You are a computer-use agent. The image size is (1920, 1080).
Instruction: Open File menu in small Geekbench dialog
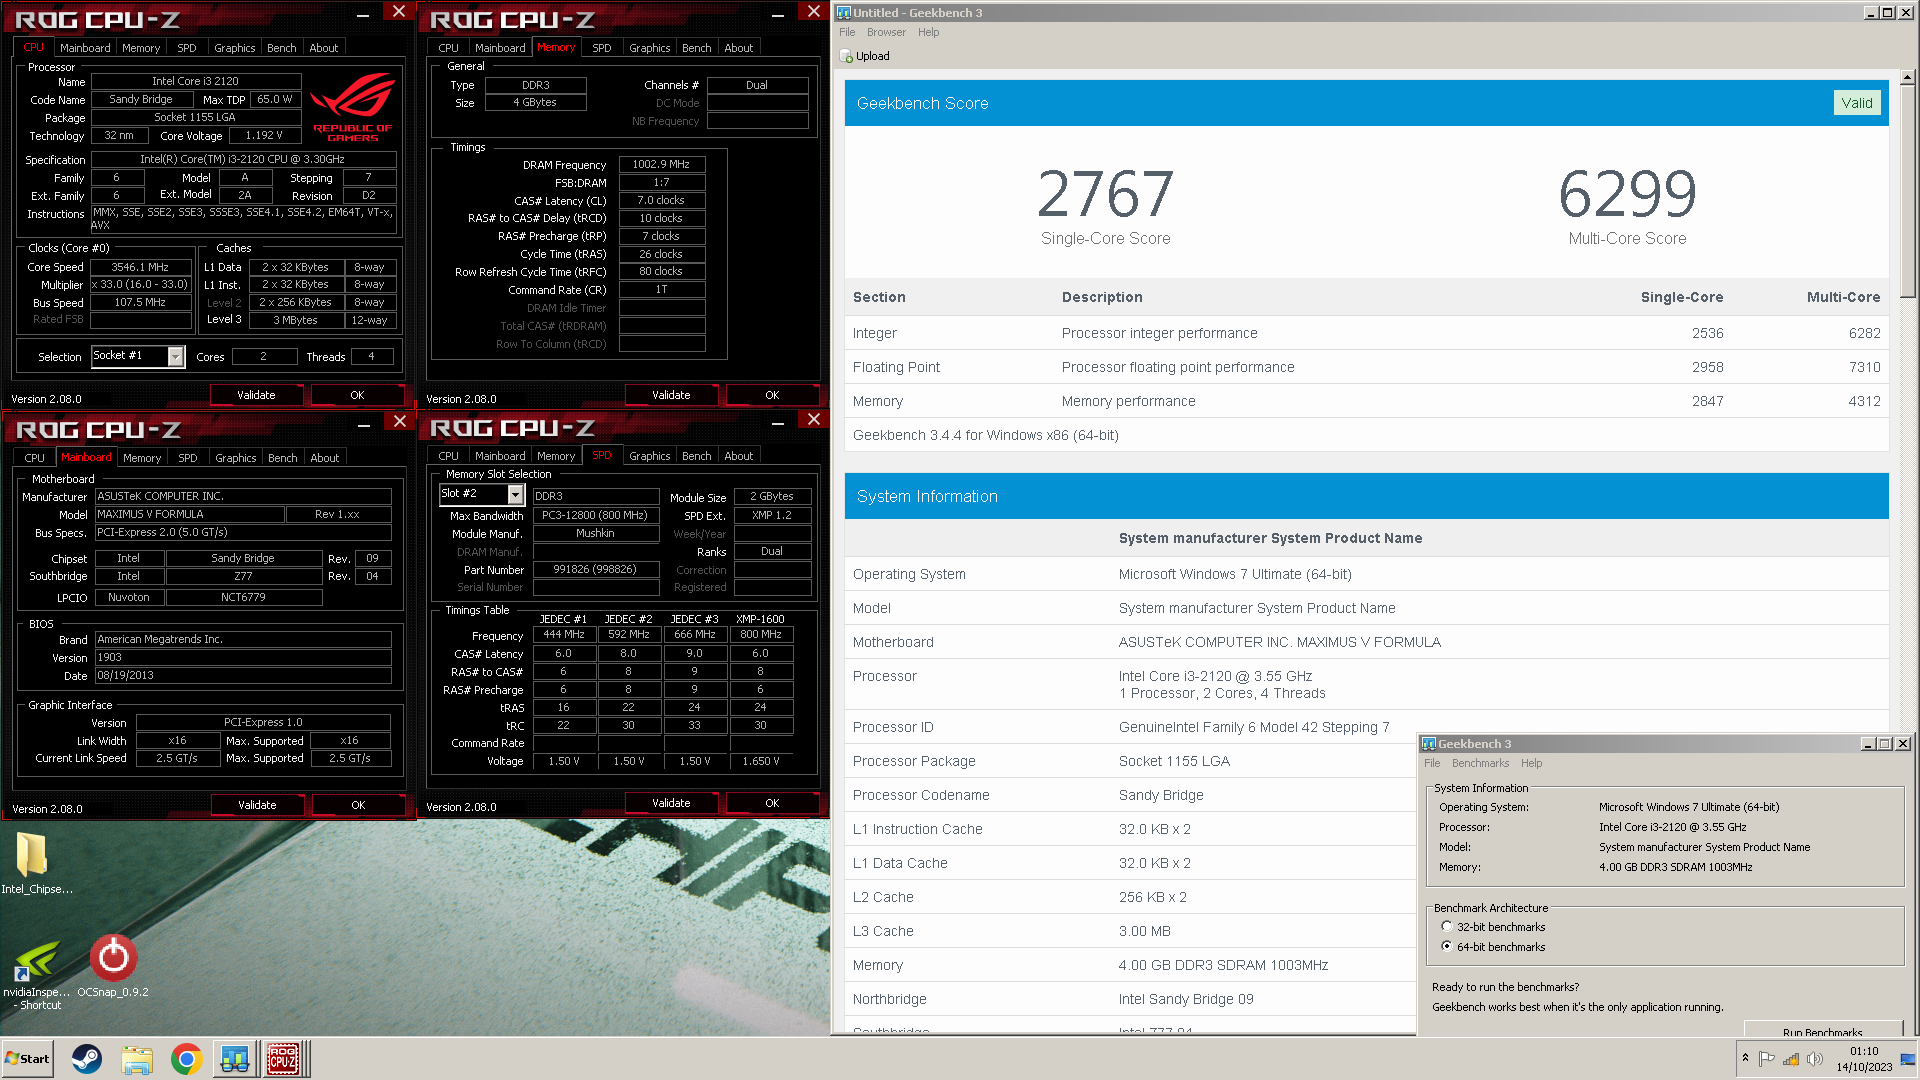pos(1432,763)
